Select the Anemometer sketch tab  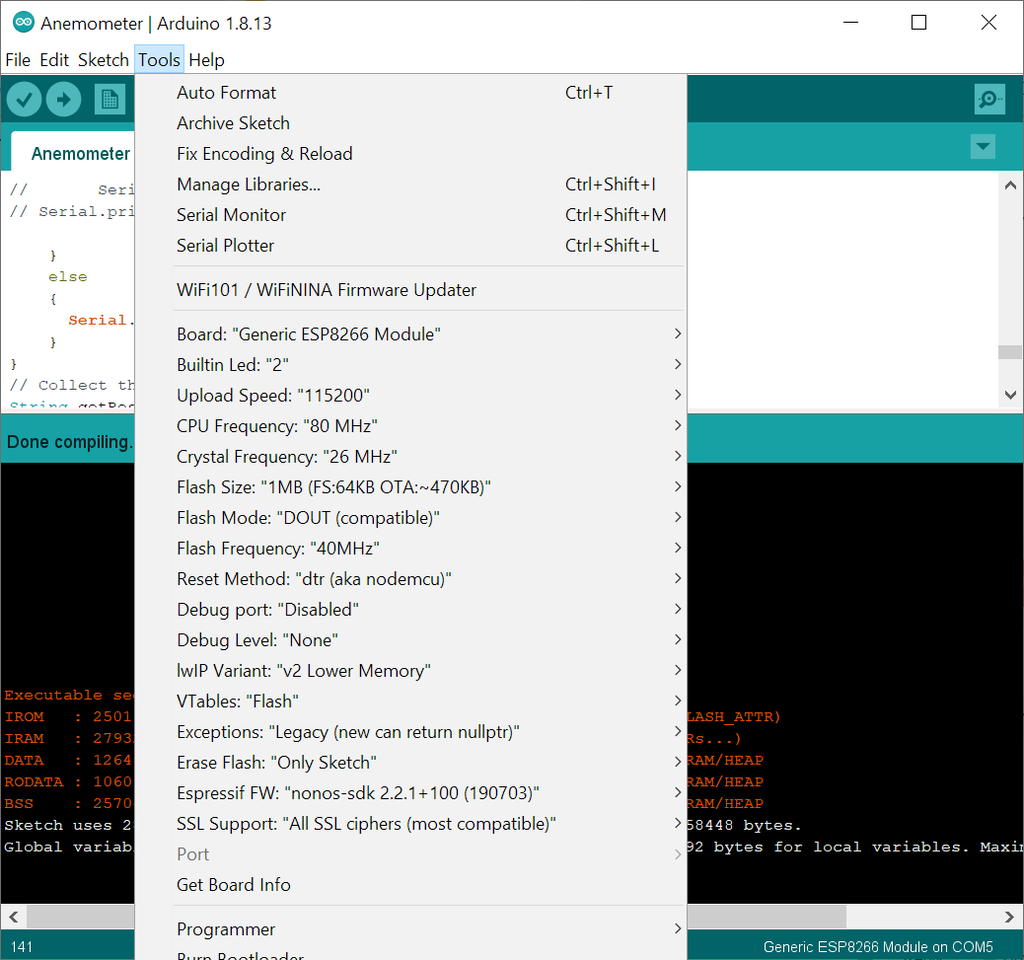(80, 154)
